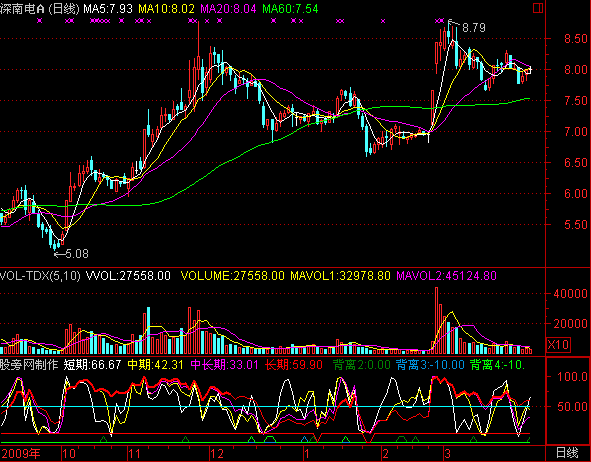Click the 8.79 high price marker

point(473,28)
